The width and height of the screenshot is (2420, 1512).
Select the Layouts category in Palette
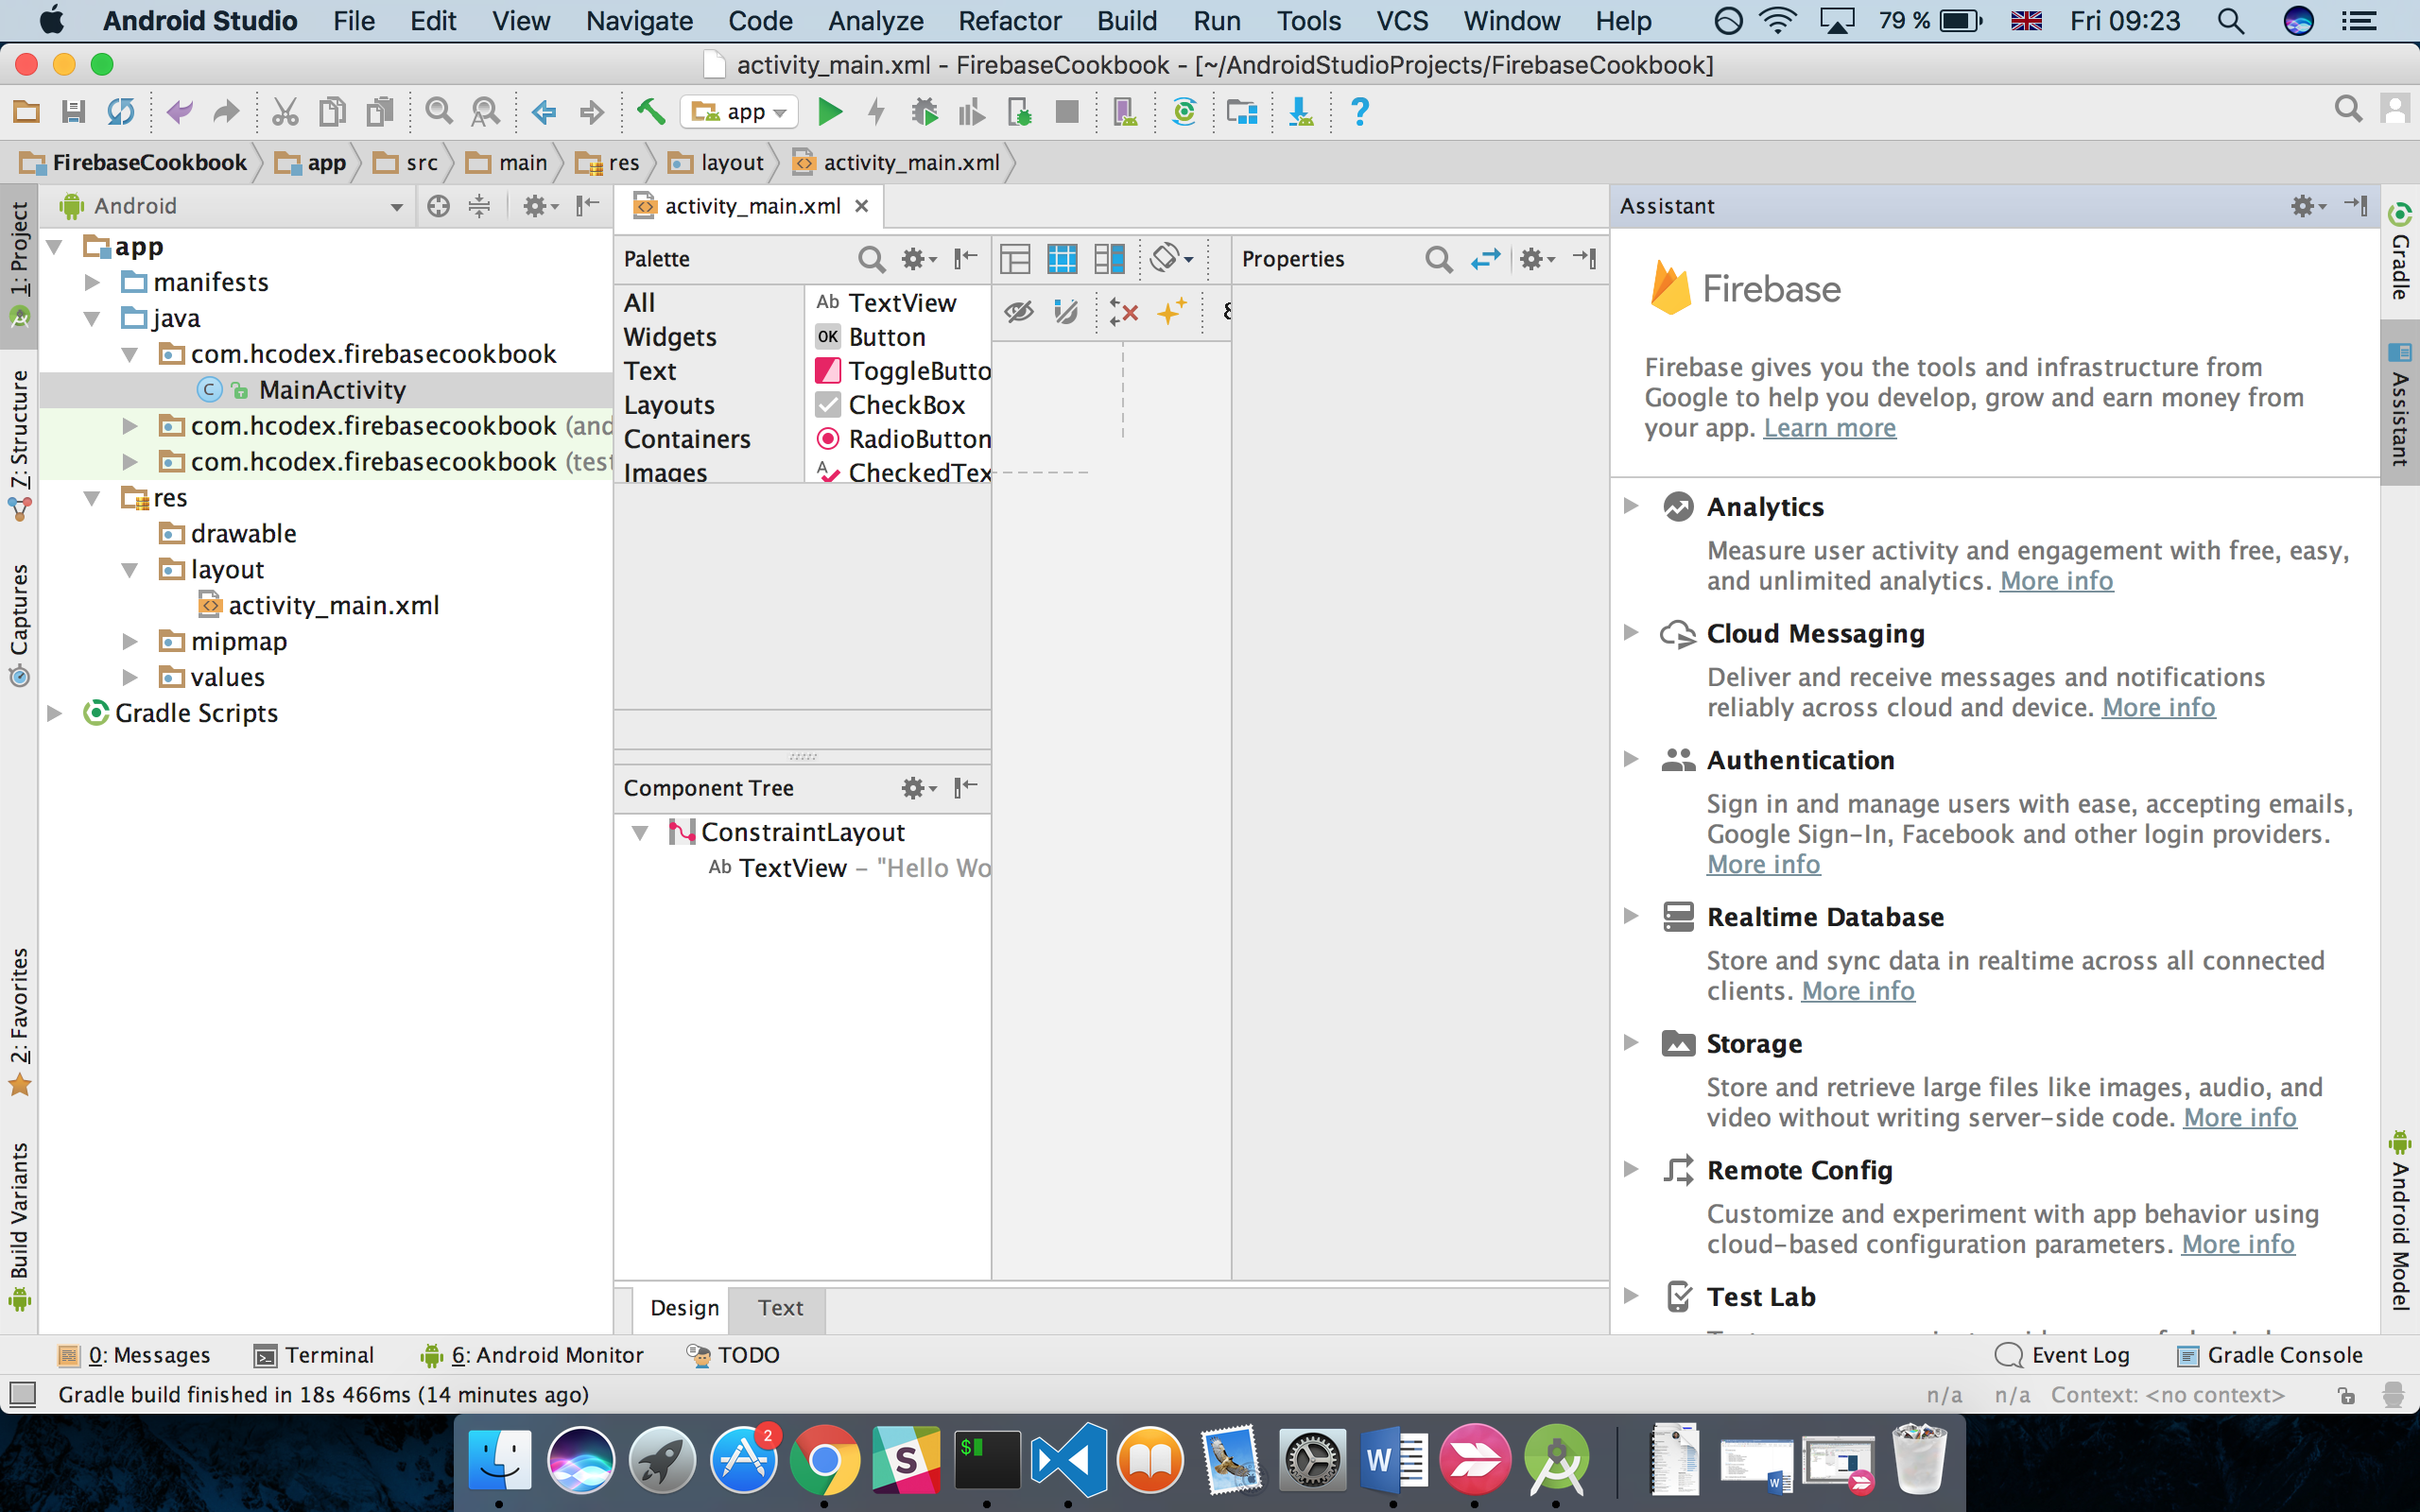click(x=669, y=405)
